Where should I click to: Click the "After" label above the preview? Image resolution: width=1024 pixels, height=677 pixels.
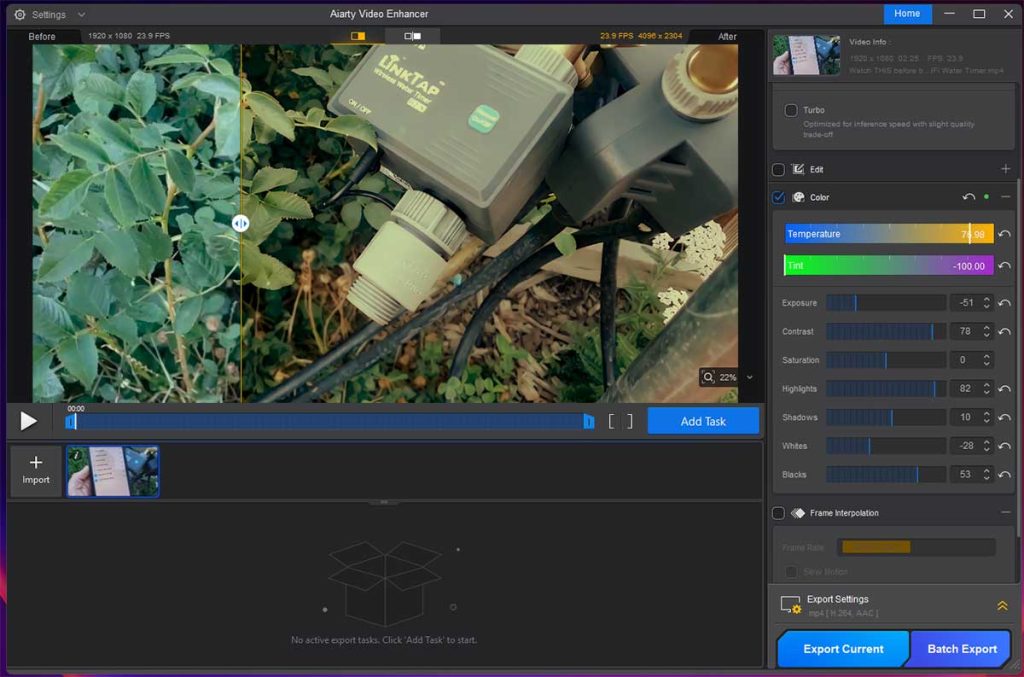(x=727, y=37)
